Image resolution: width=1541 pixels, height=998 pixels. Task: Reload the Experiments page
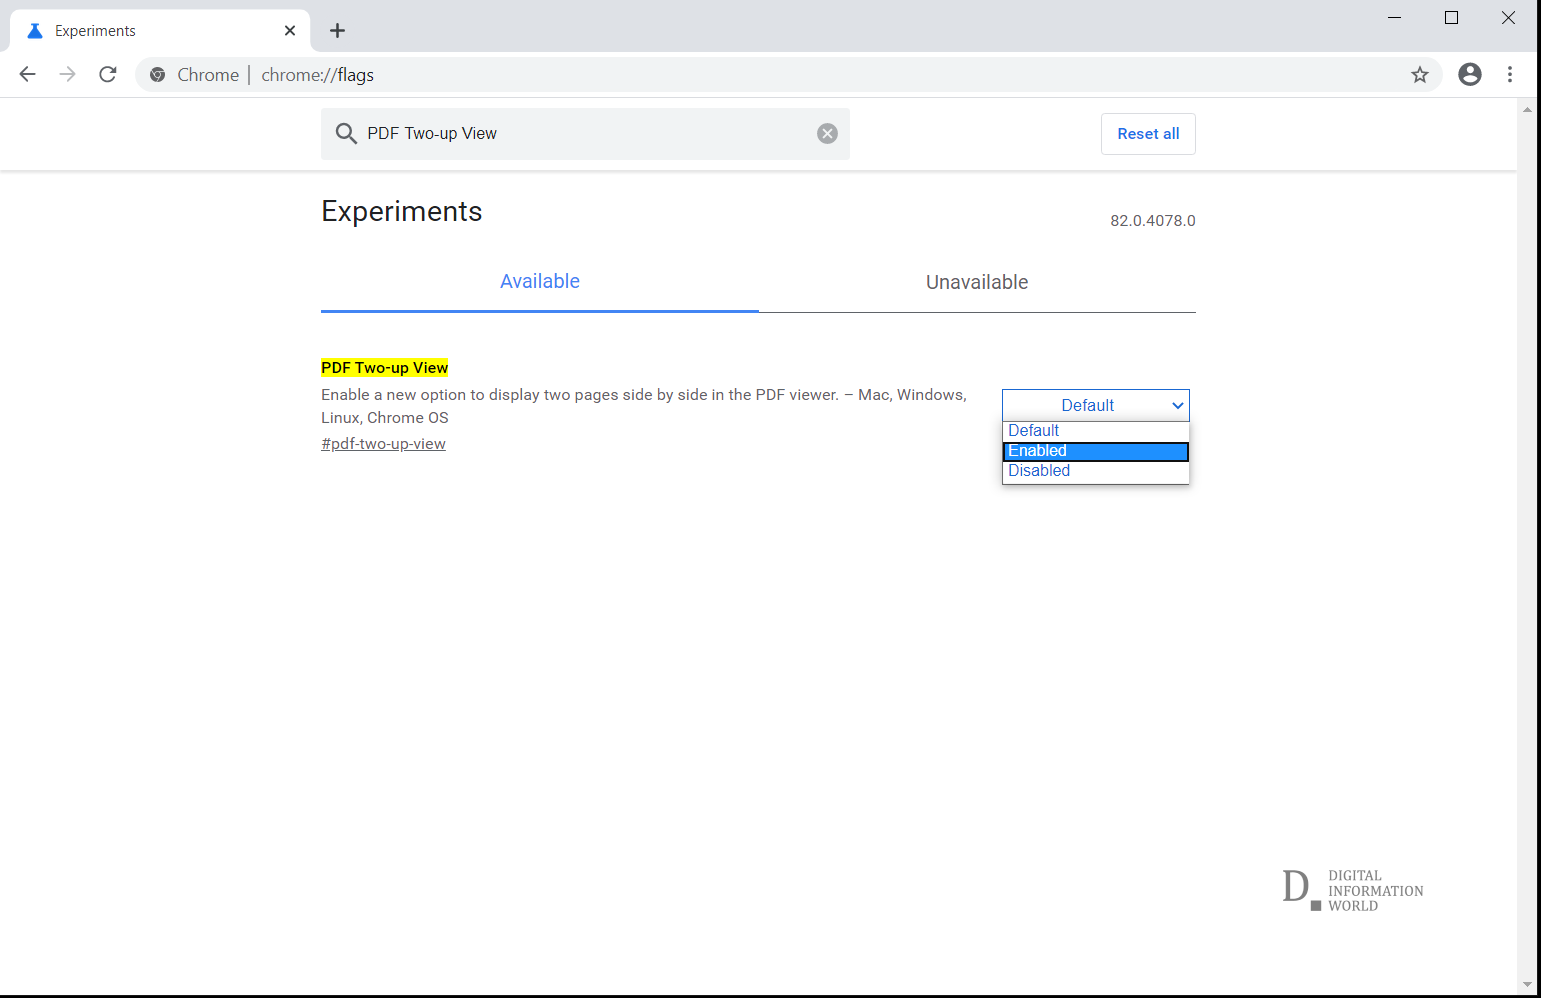tap(107, 74)
